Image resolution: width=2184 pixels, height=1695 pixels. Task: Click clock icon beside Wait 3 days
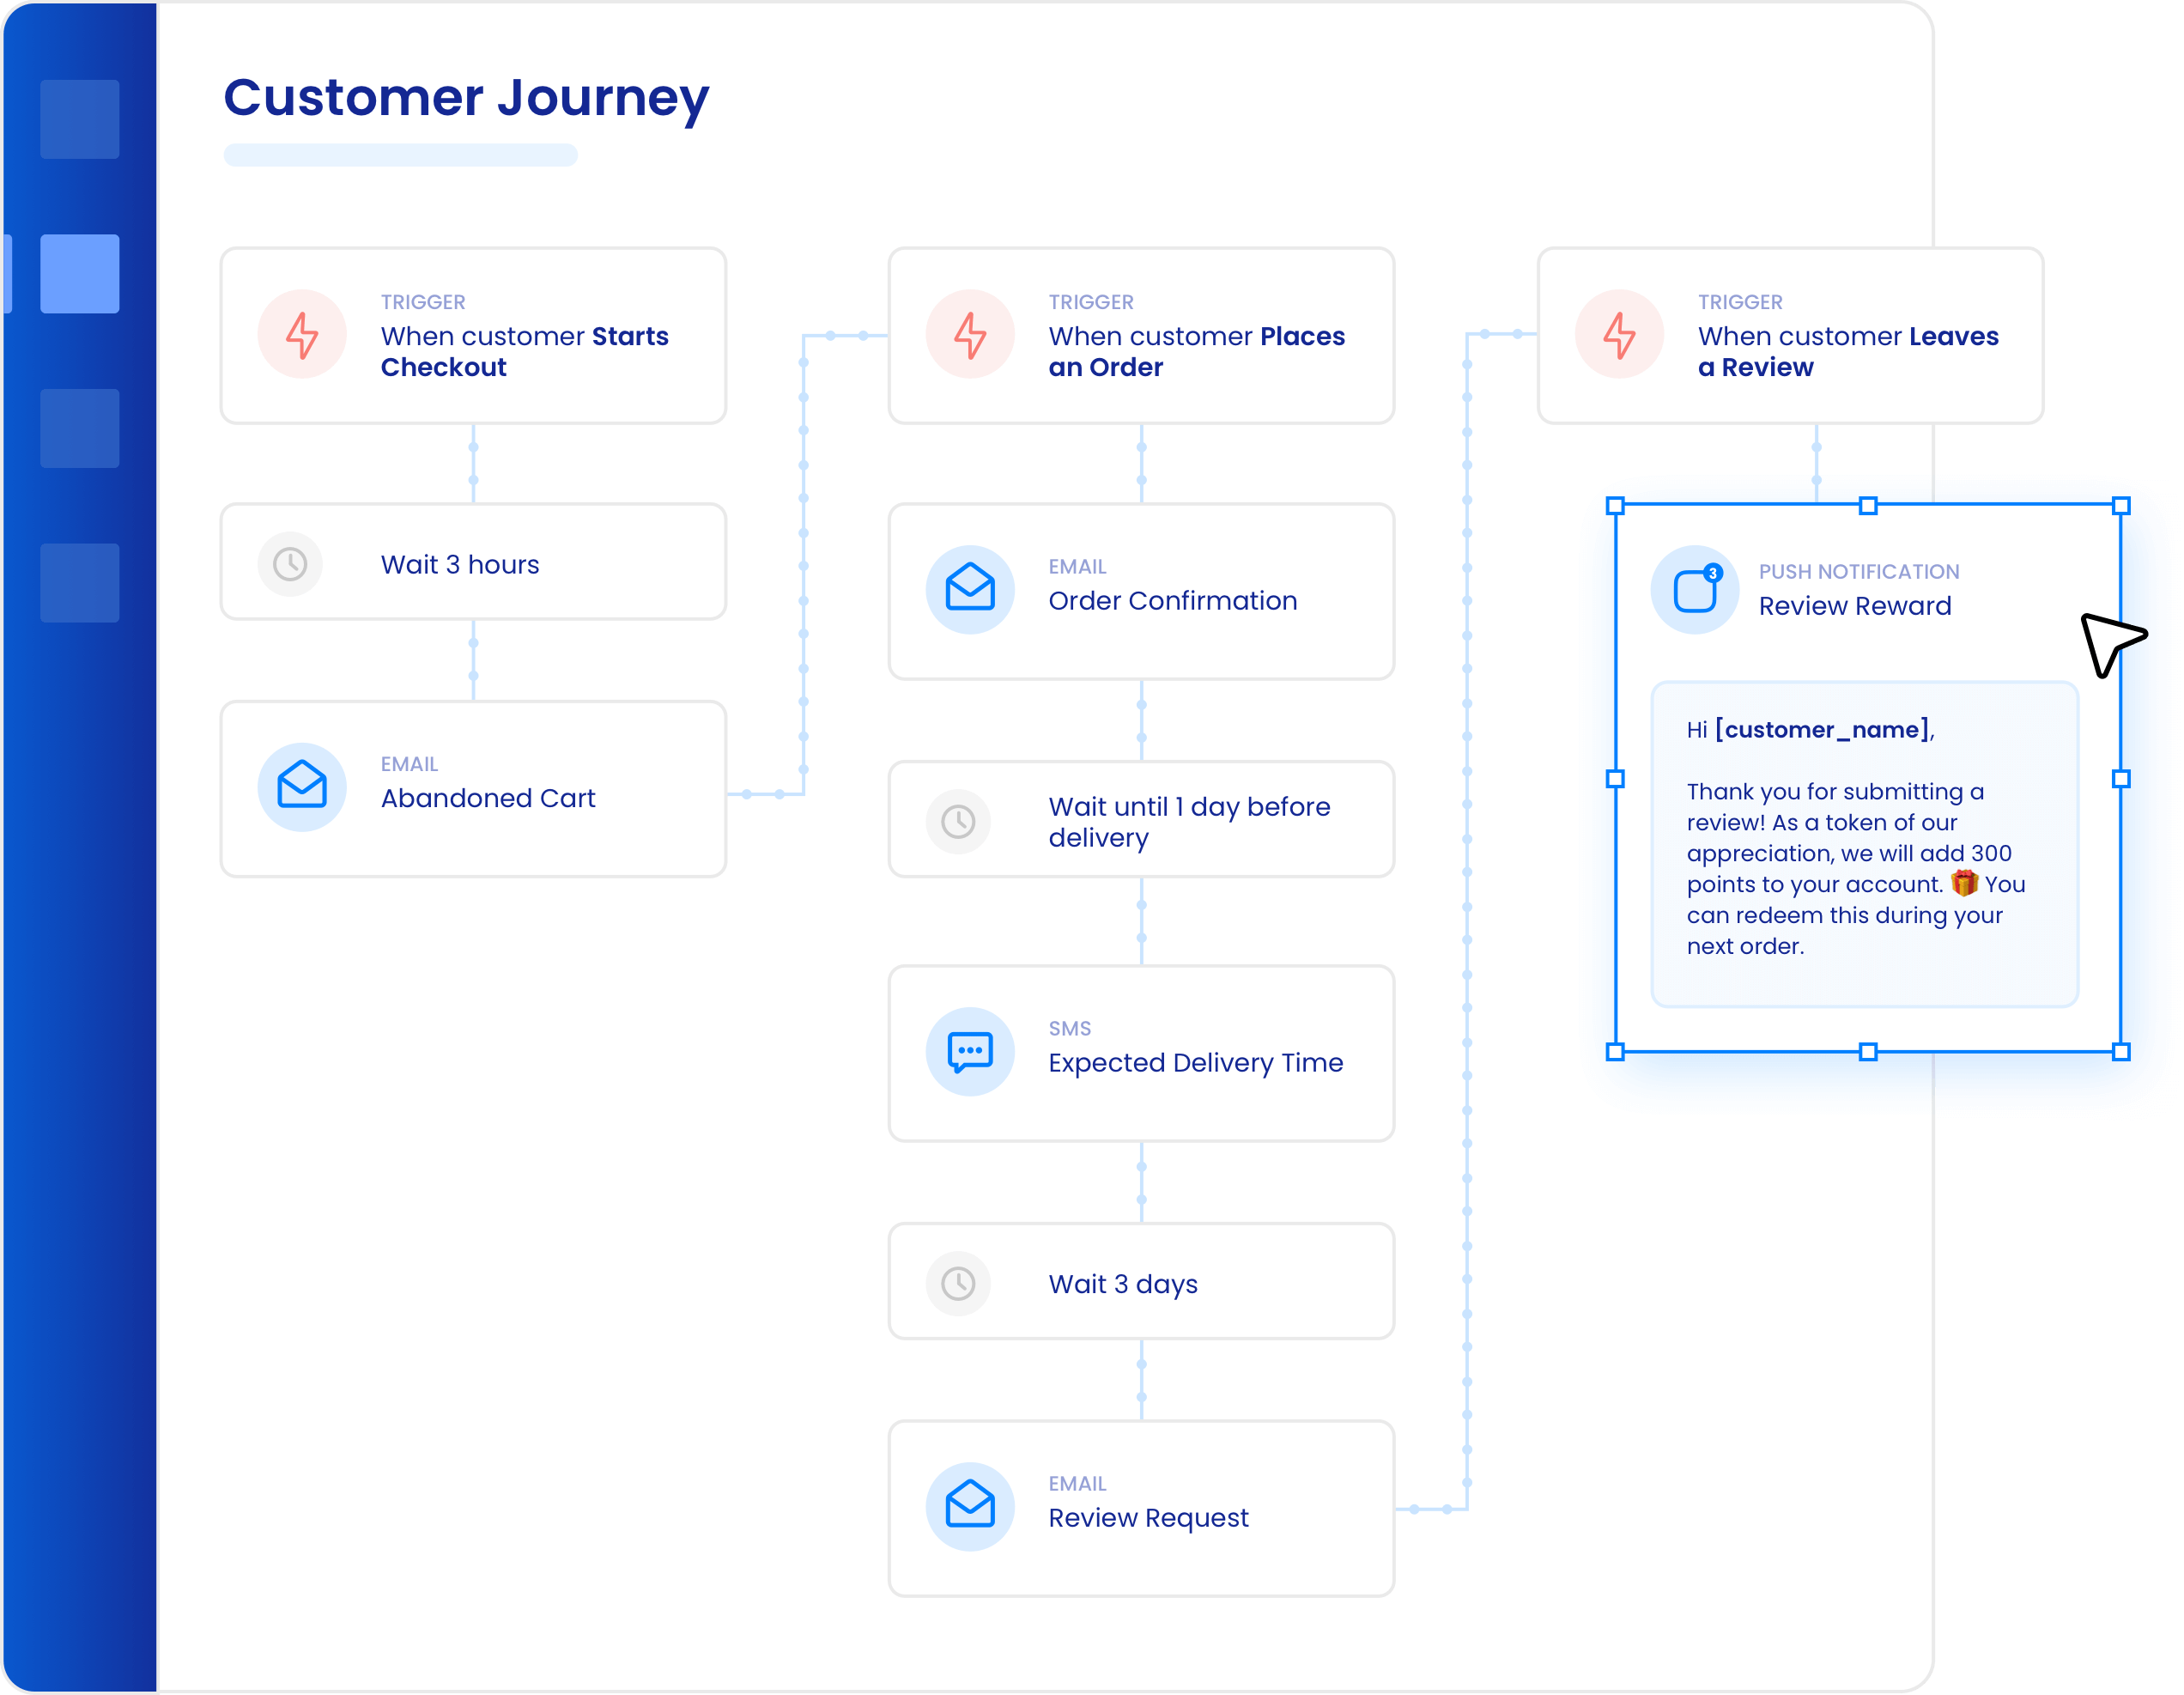point(958,1283)
